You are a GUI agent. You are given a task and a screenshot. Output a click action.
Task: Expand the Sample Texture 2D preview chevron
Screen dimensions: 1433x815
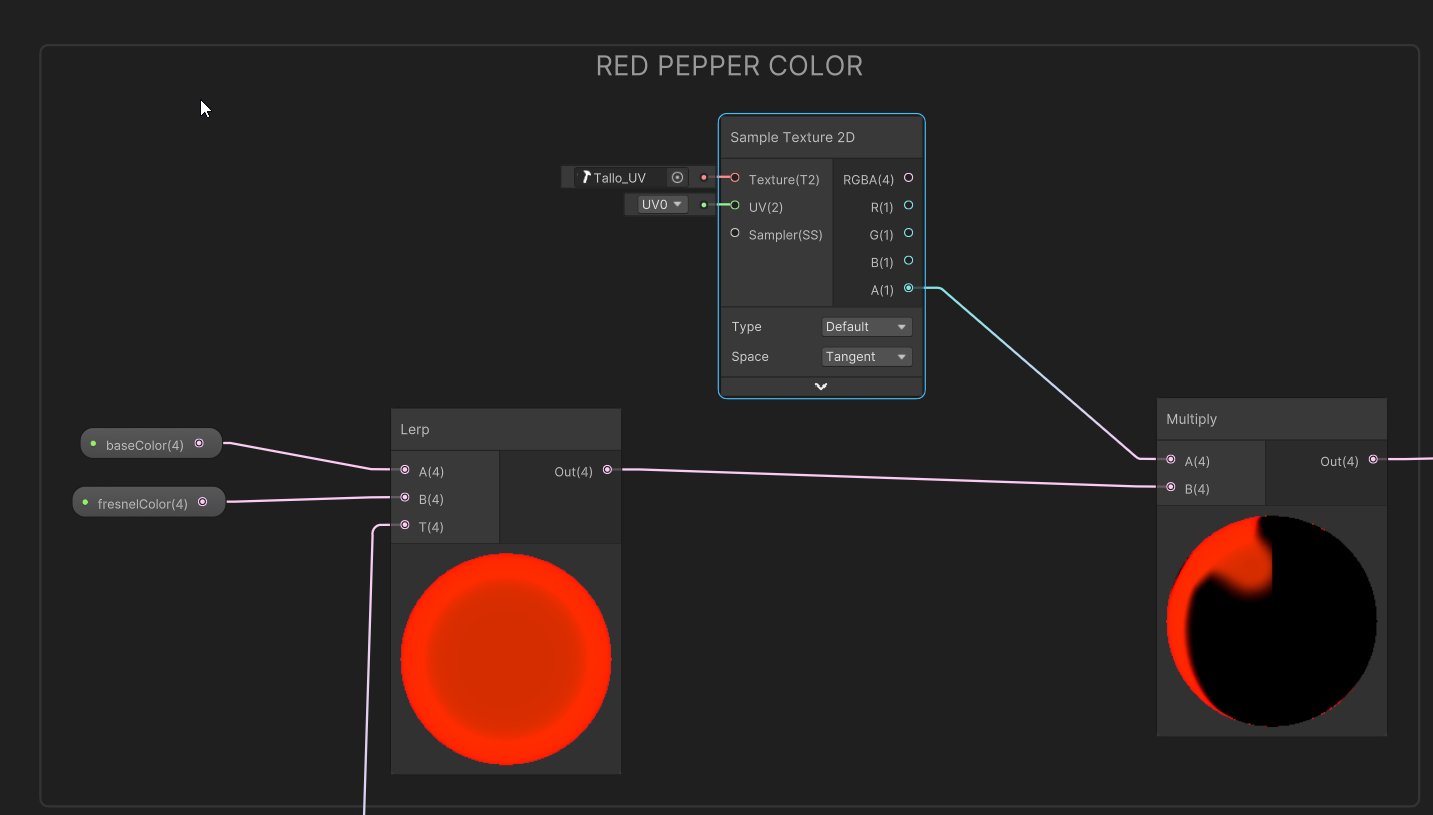pyautogui.click(x=821, y=387)
